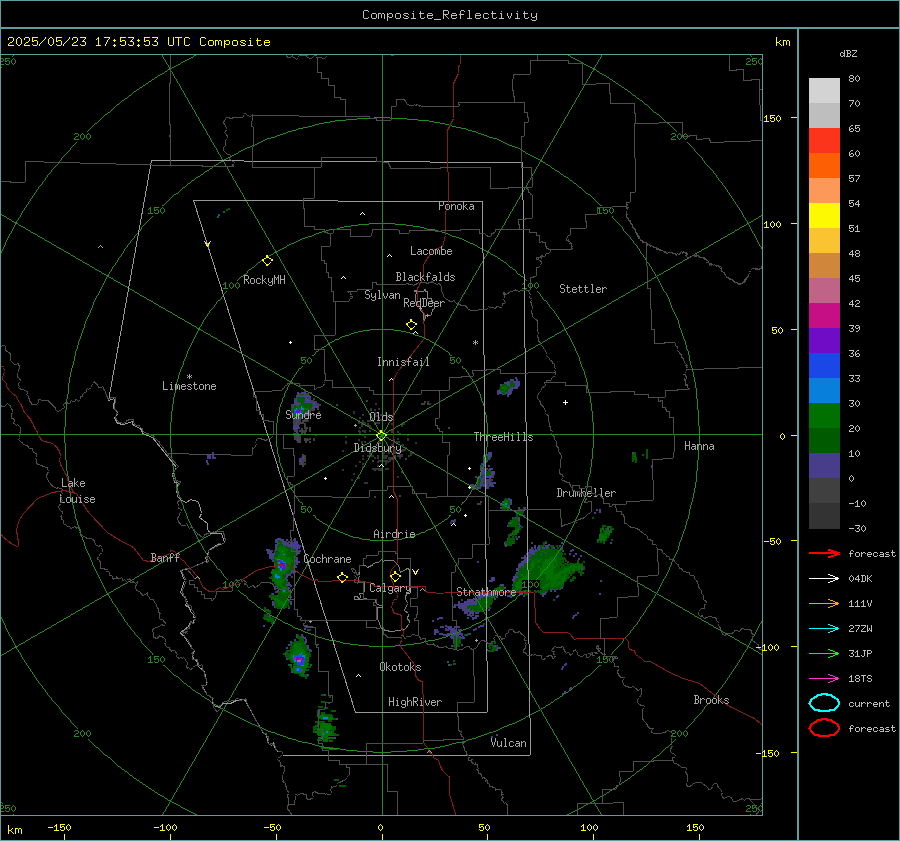Click the bright green 20-30 dBZ swatch
Screen dimensions: 900x841
(x=824, y=415)
